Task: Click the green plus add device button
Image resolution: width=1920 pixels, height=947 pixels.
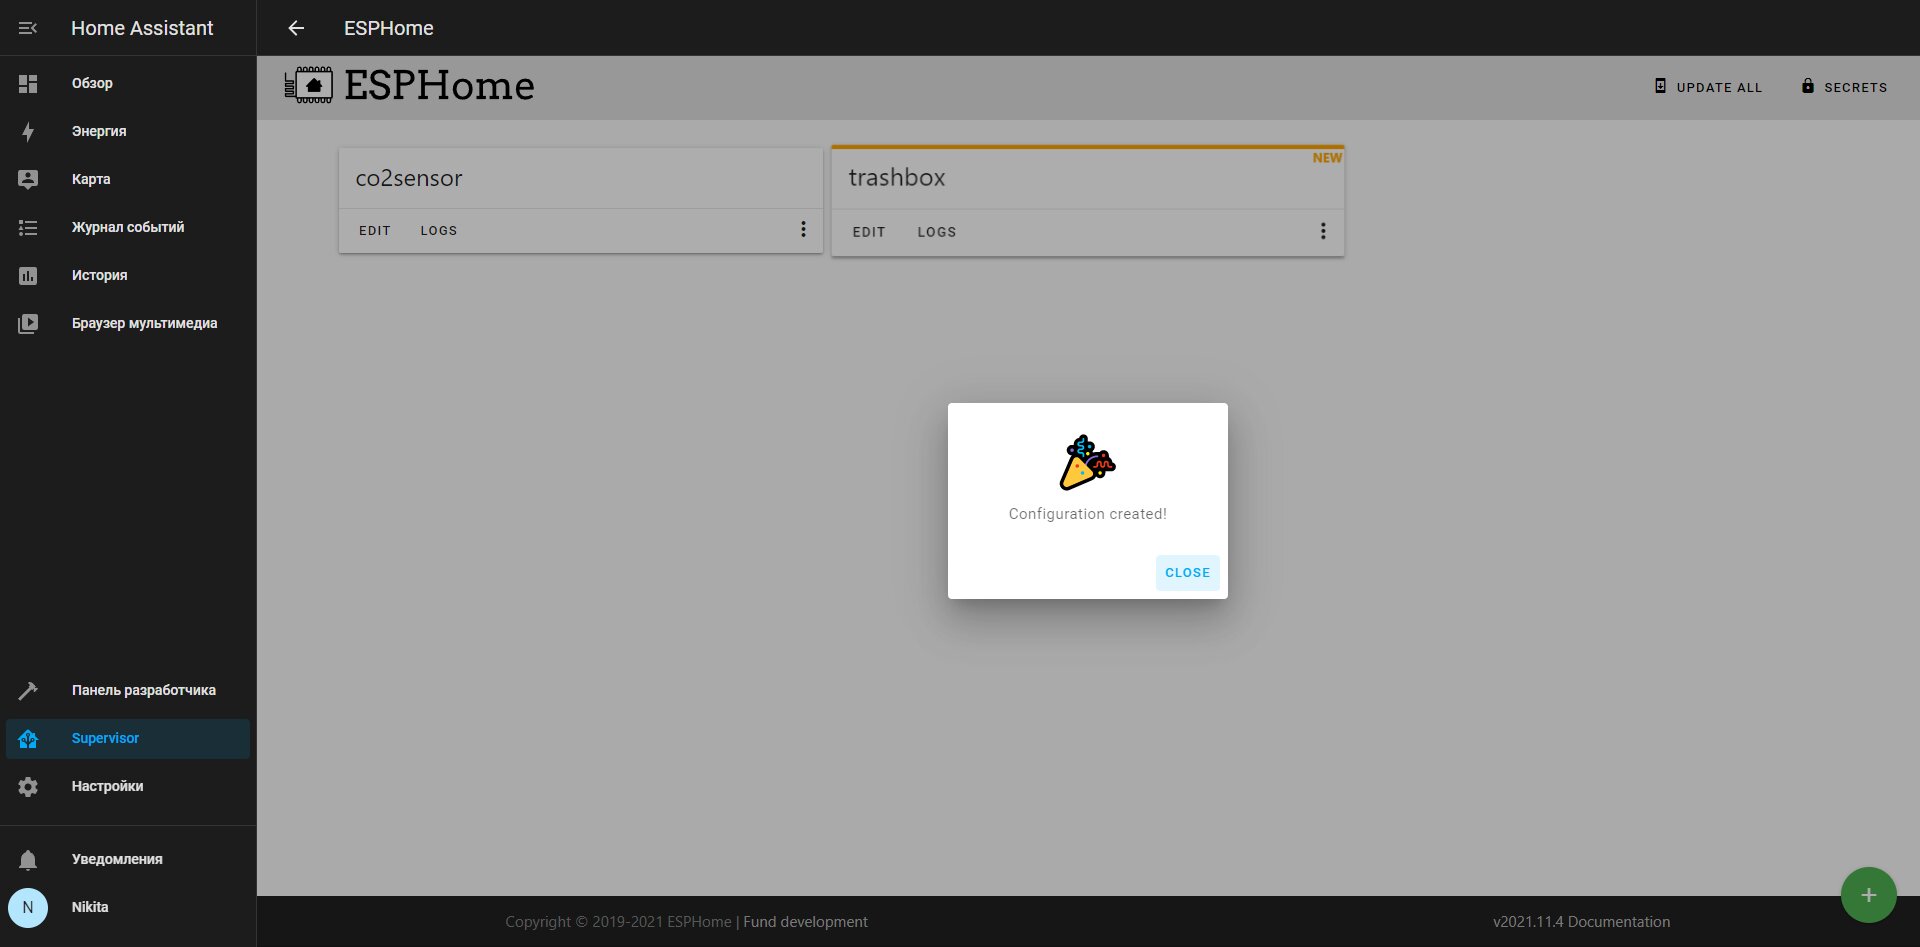Action: 1868,895
